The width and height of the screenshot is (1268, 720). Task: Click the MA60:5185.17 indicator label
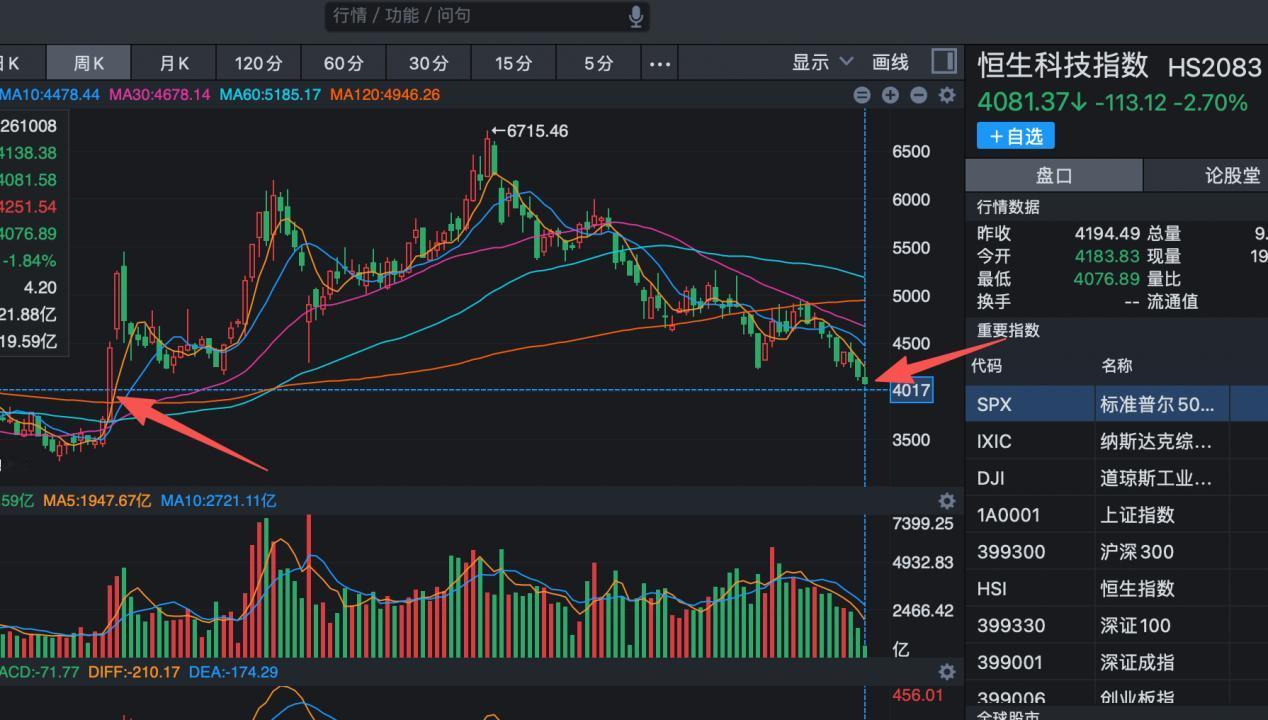[x=270, y=95]
